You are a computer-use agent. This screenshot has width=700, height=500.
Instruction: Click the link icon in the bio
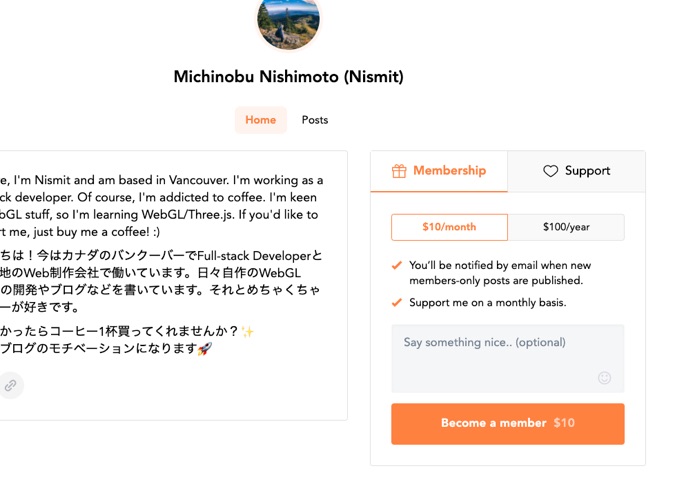[x=10, y=385]
